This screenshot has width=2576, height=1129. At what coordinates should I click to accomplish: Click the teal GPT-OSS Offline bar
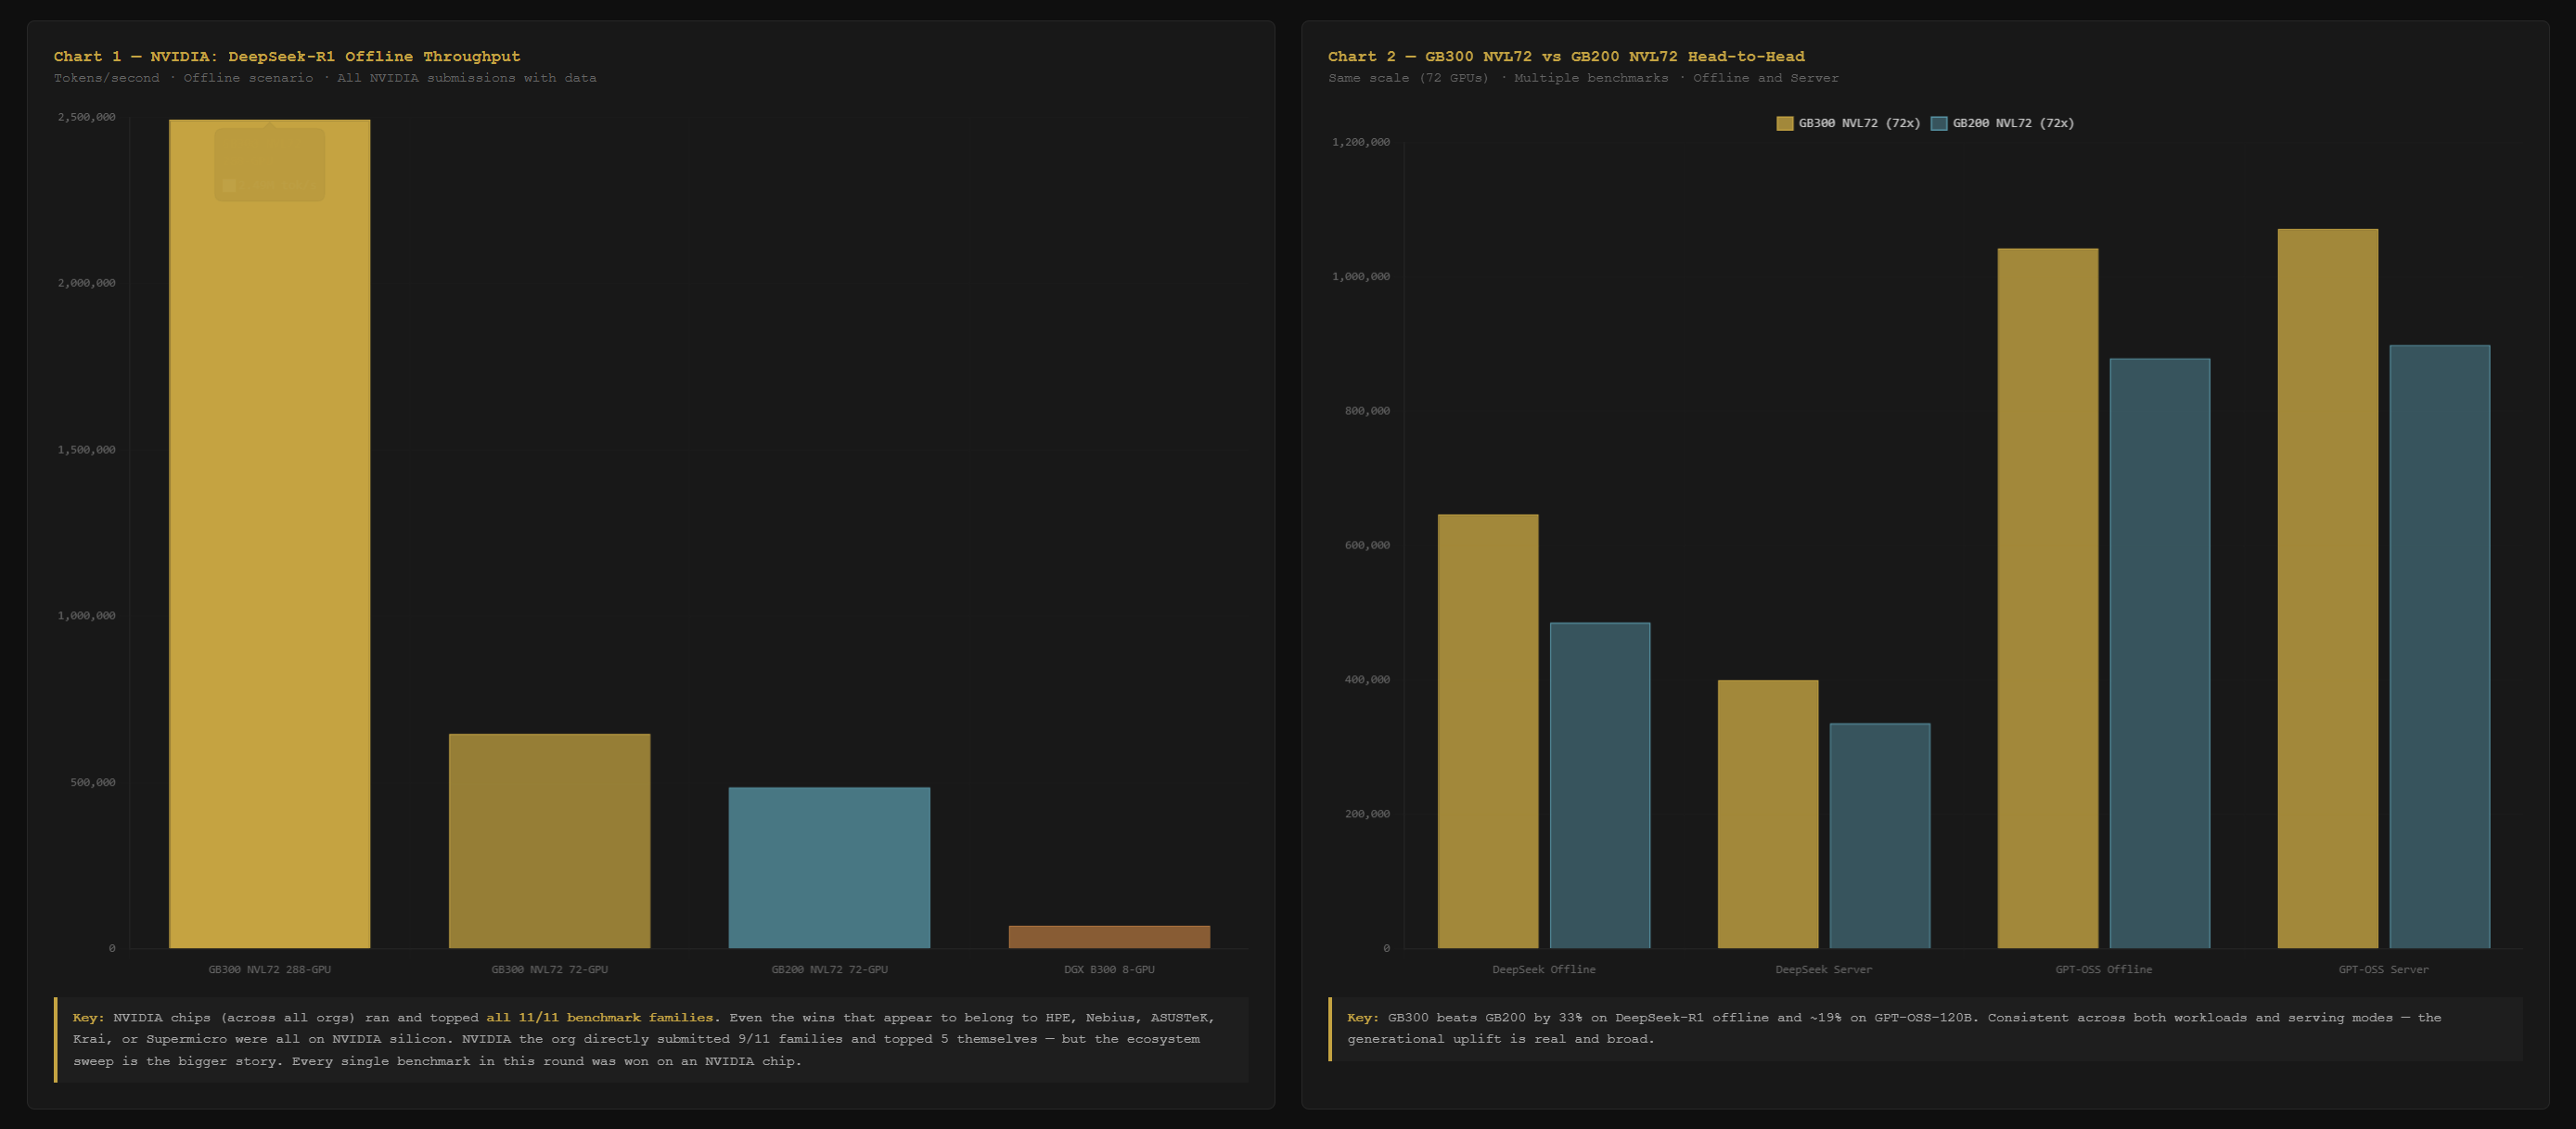tap(2160, 653)
